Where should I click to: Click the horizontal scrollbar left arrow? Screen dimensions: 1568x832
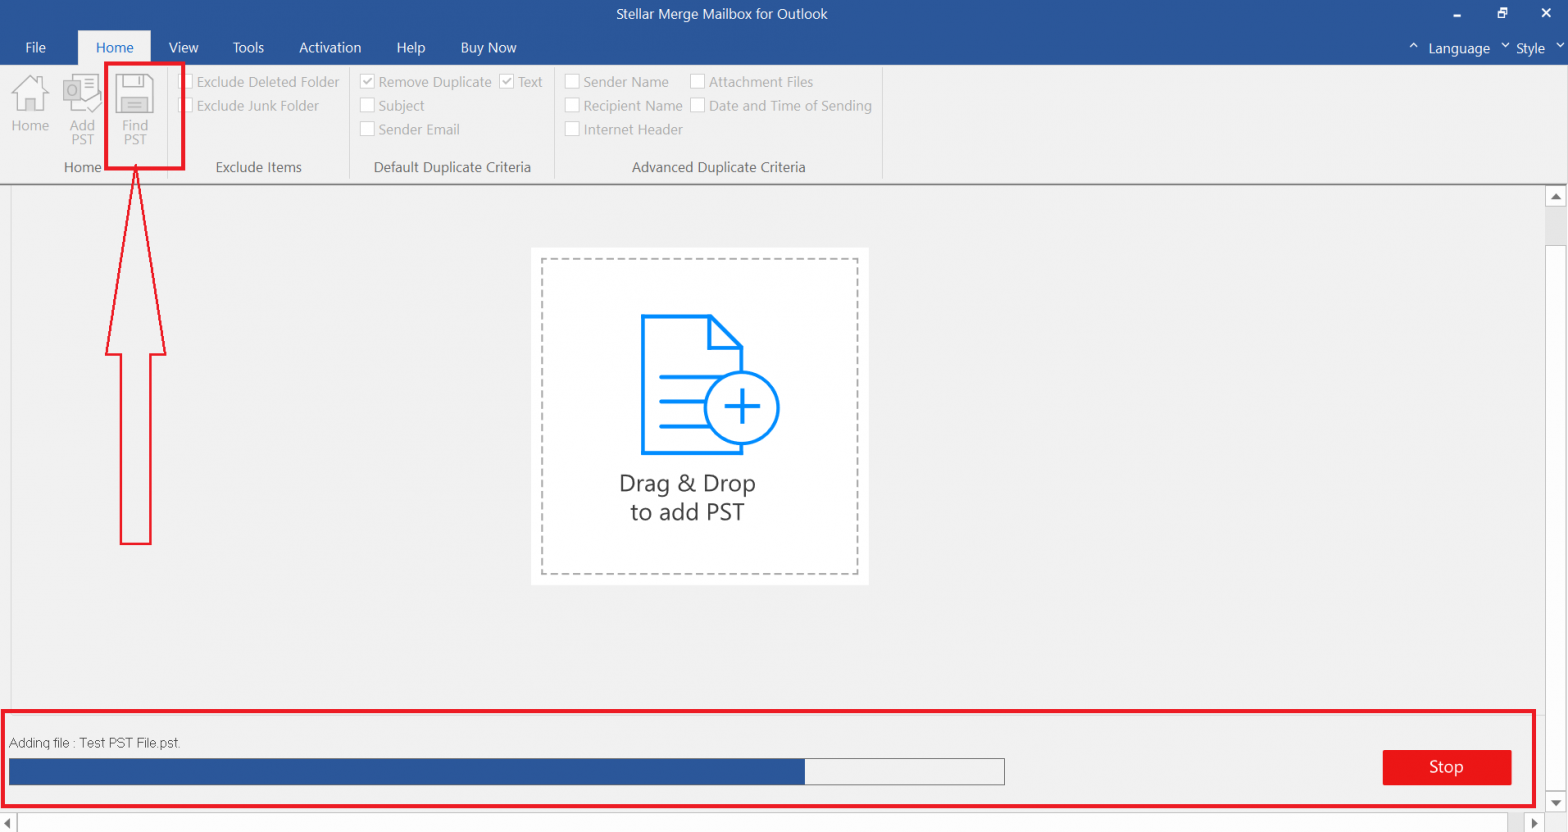pos(9,823)
